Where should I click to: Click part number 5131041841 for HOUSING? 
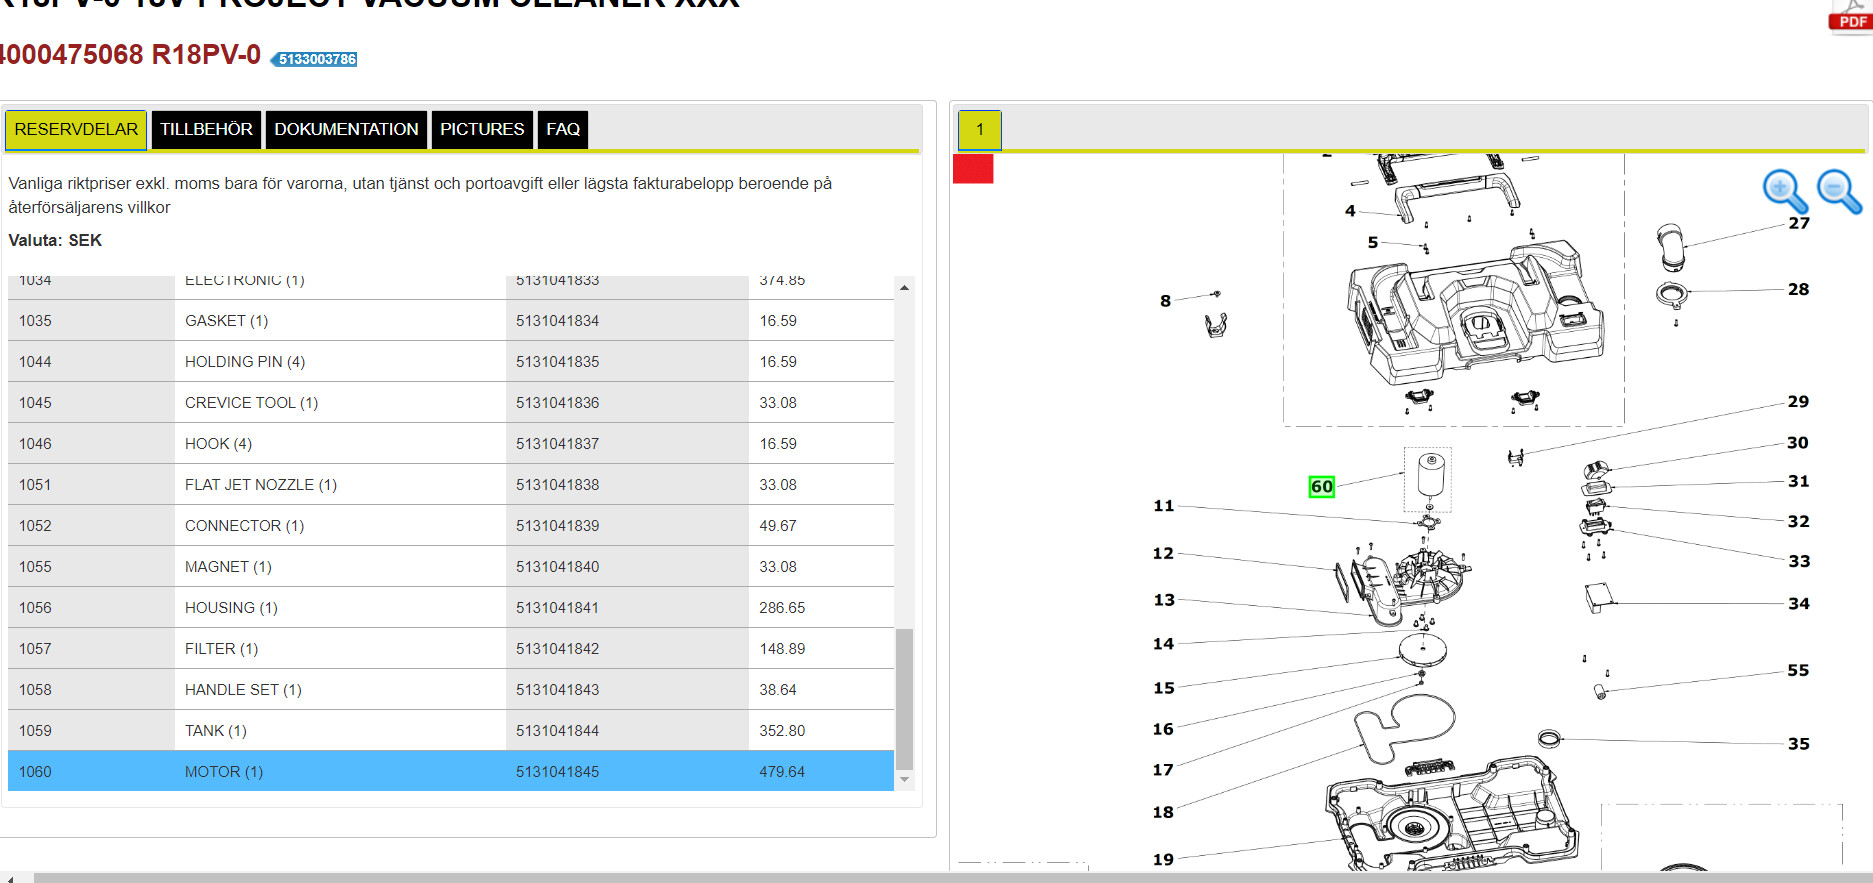pyautogui.click(x=558, y=608)
